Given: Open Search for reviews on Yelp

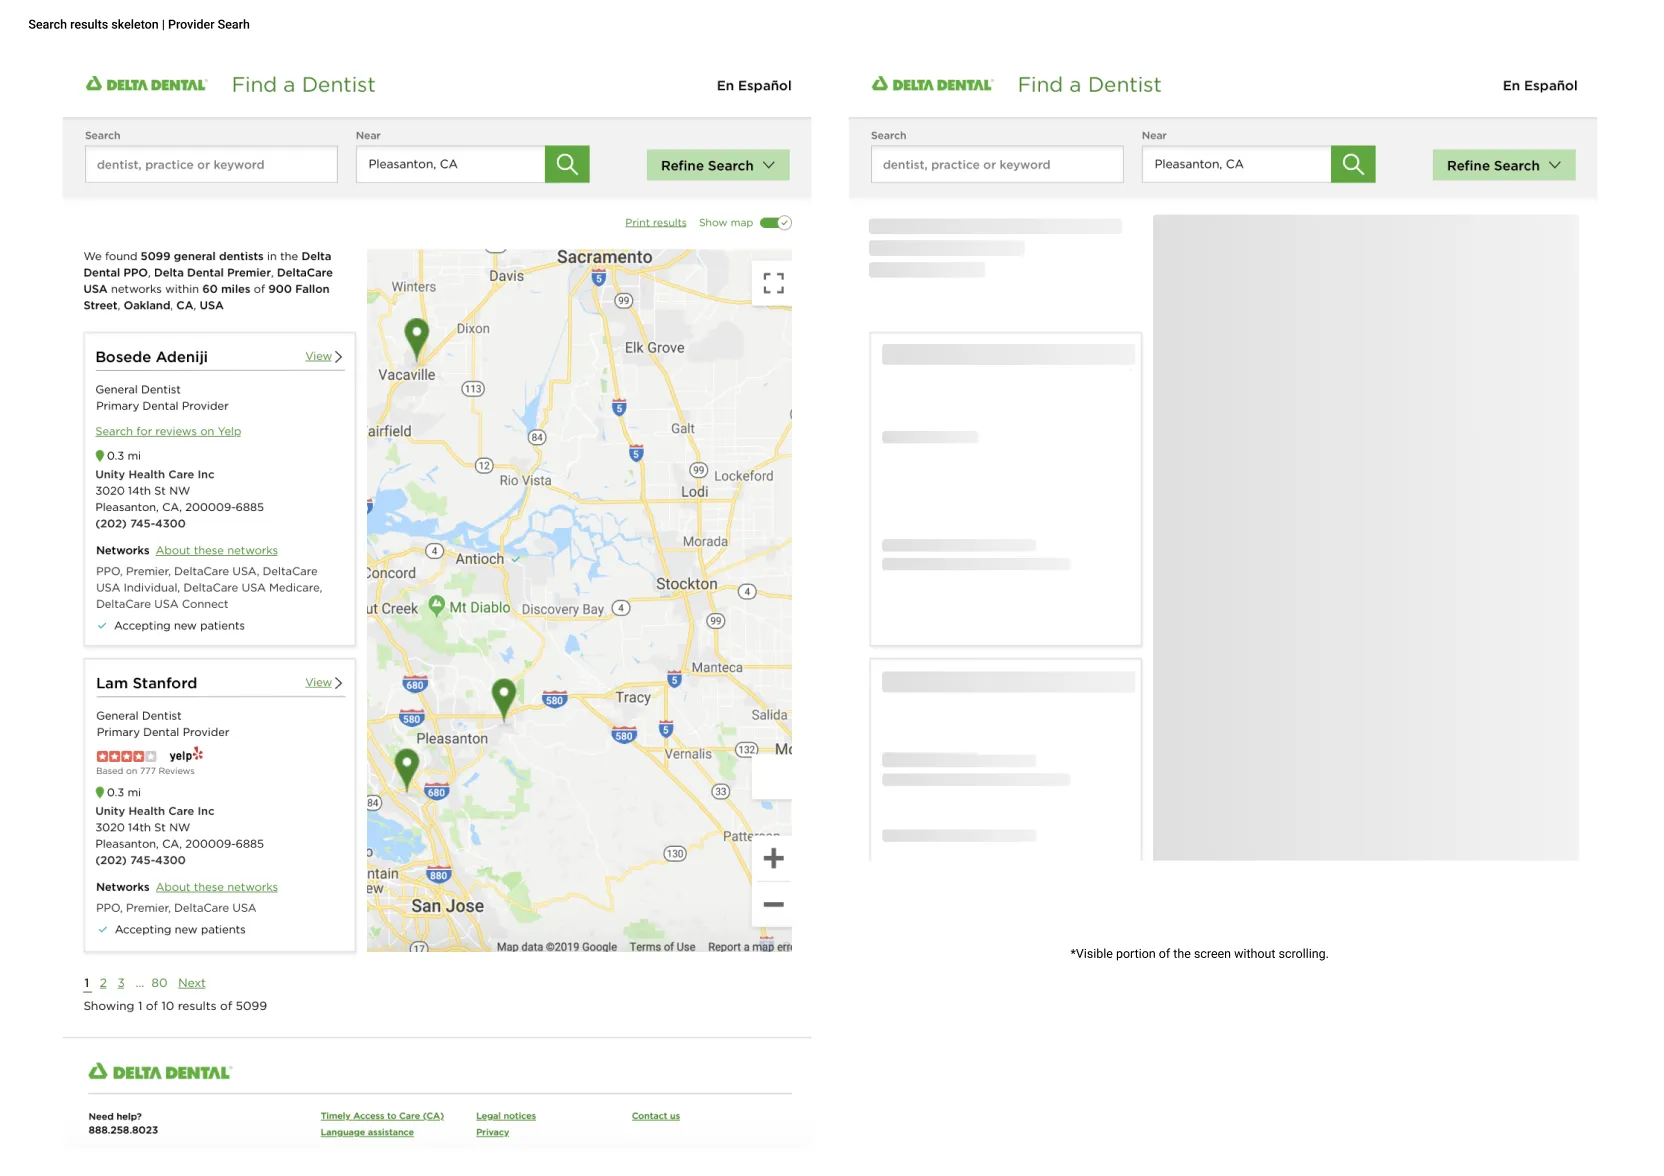Looking at the screenshot, I should [x=168, y=431].
